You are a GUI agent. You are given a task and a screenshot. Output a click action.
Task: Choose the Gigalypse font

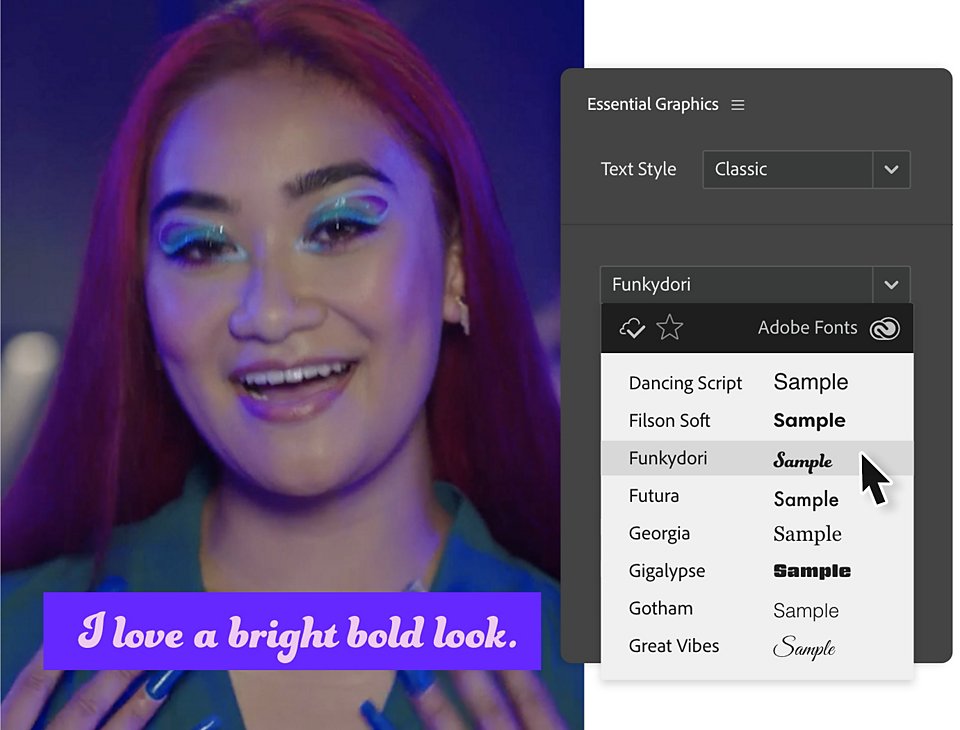tap(757, 571)
